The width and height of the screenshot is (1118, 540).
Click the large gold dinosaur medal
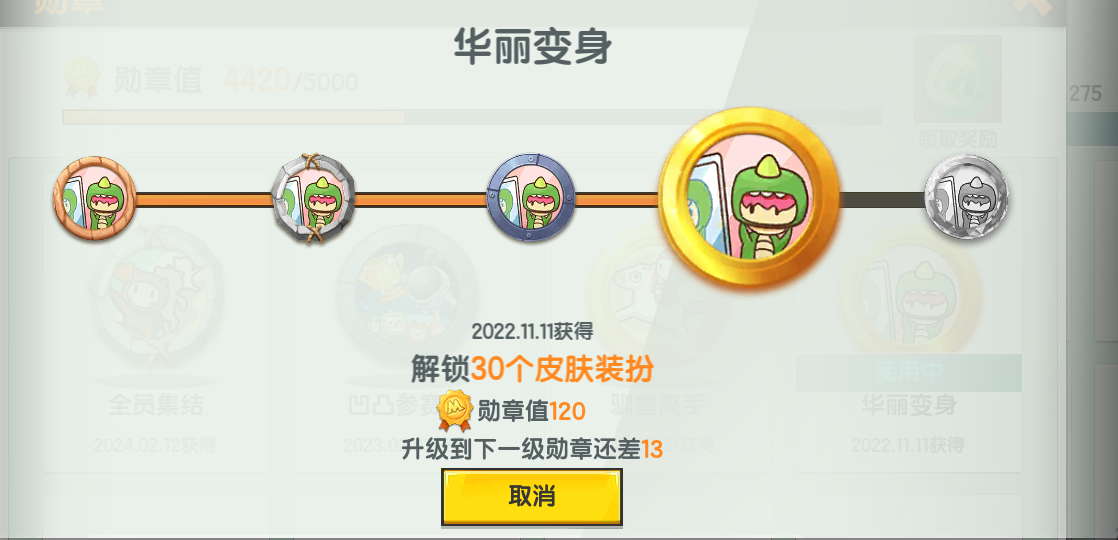(749, 198)
